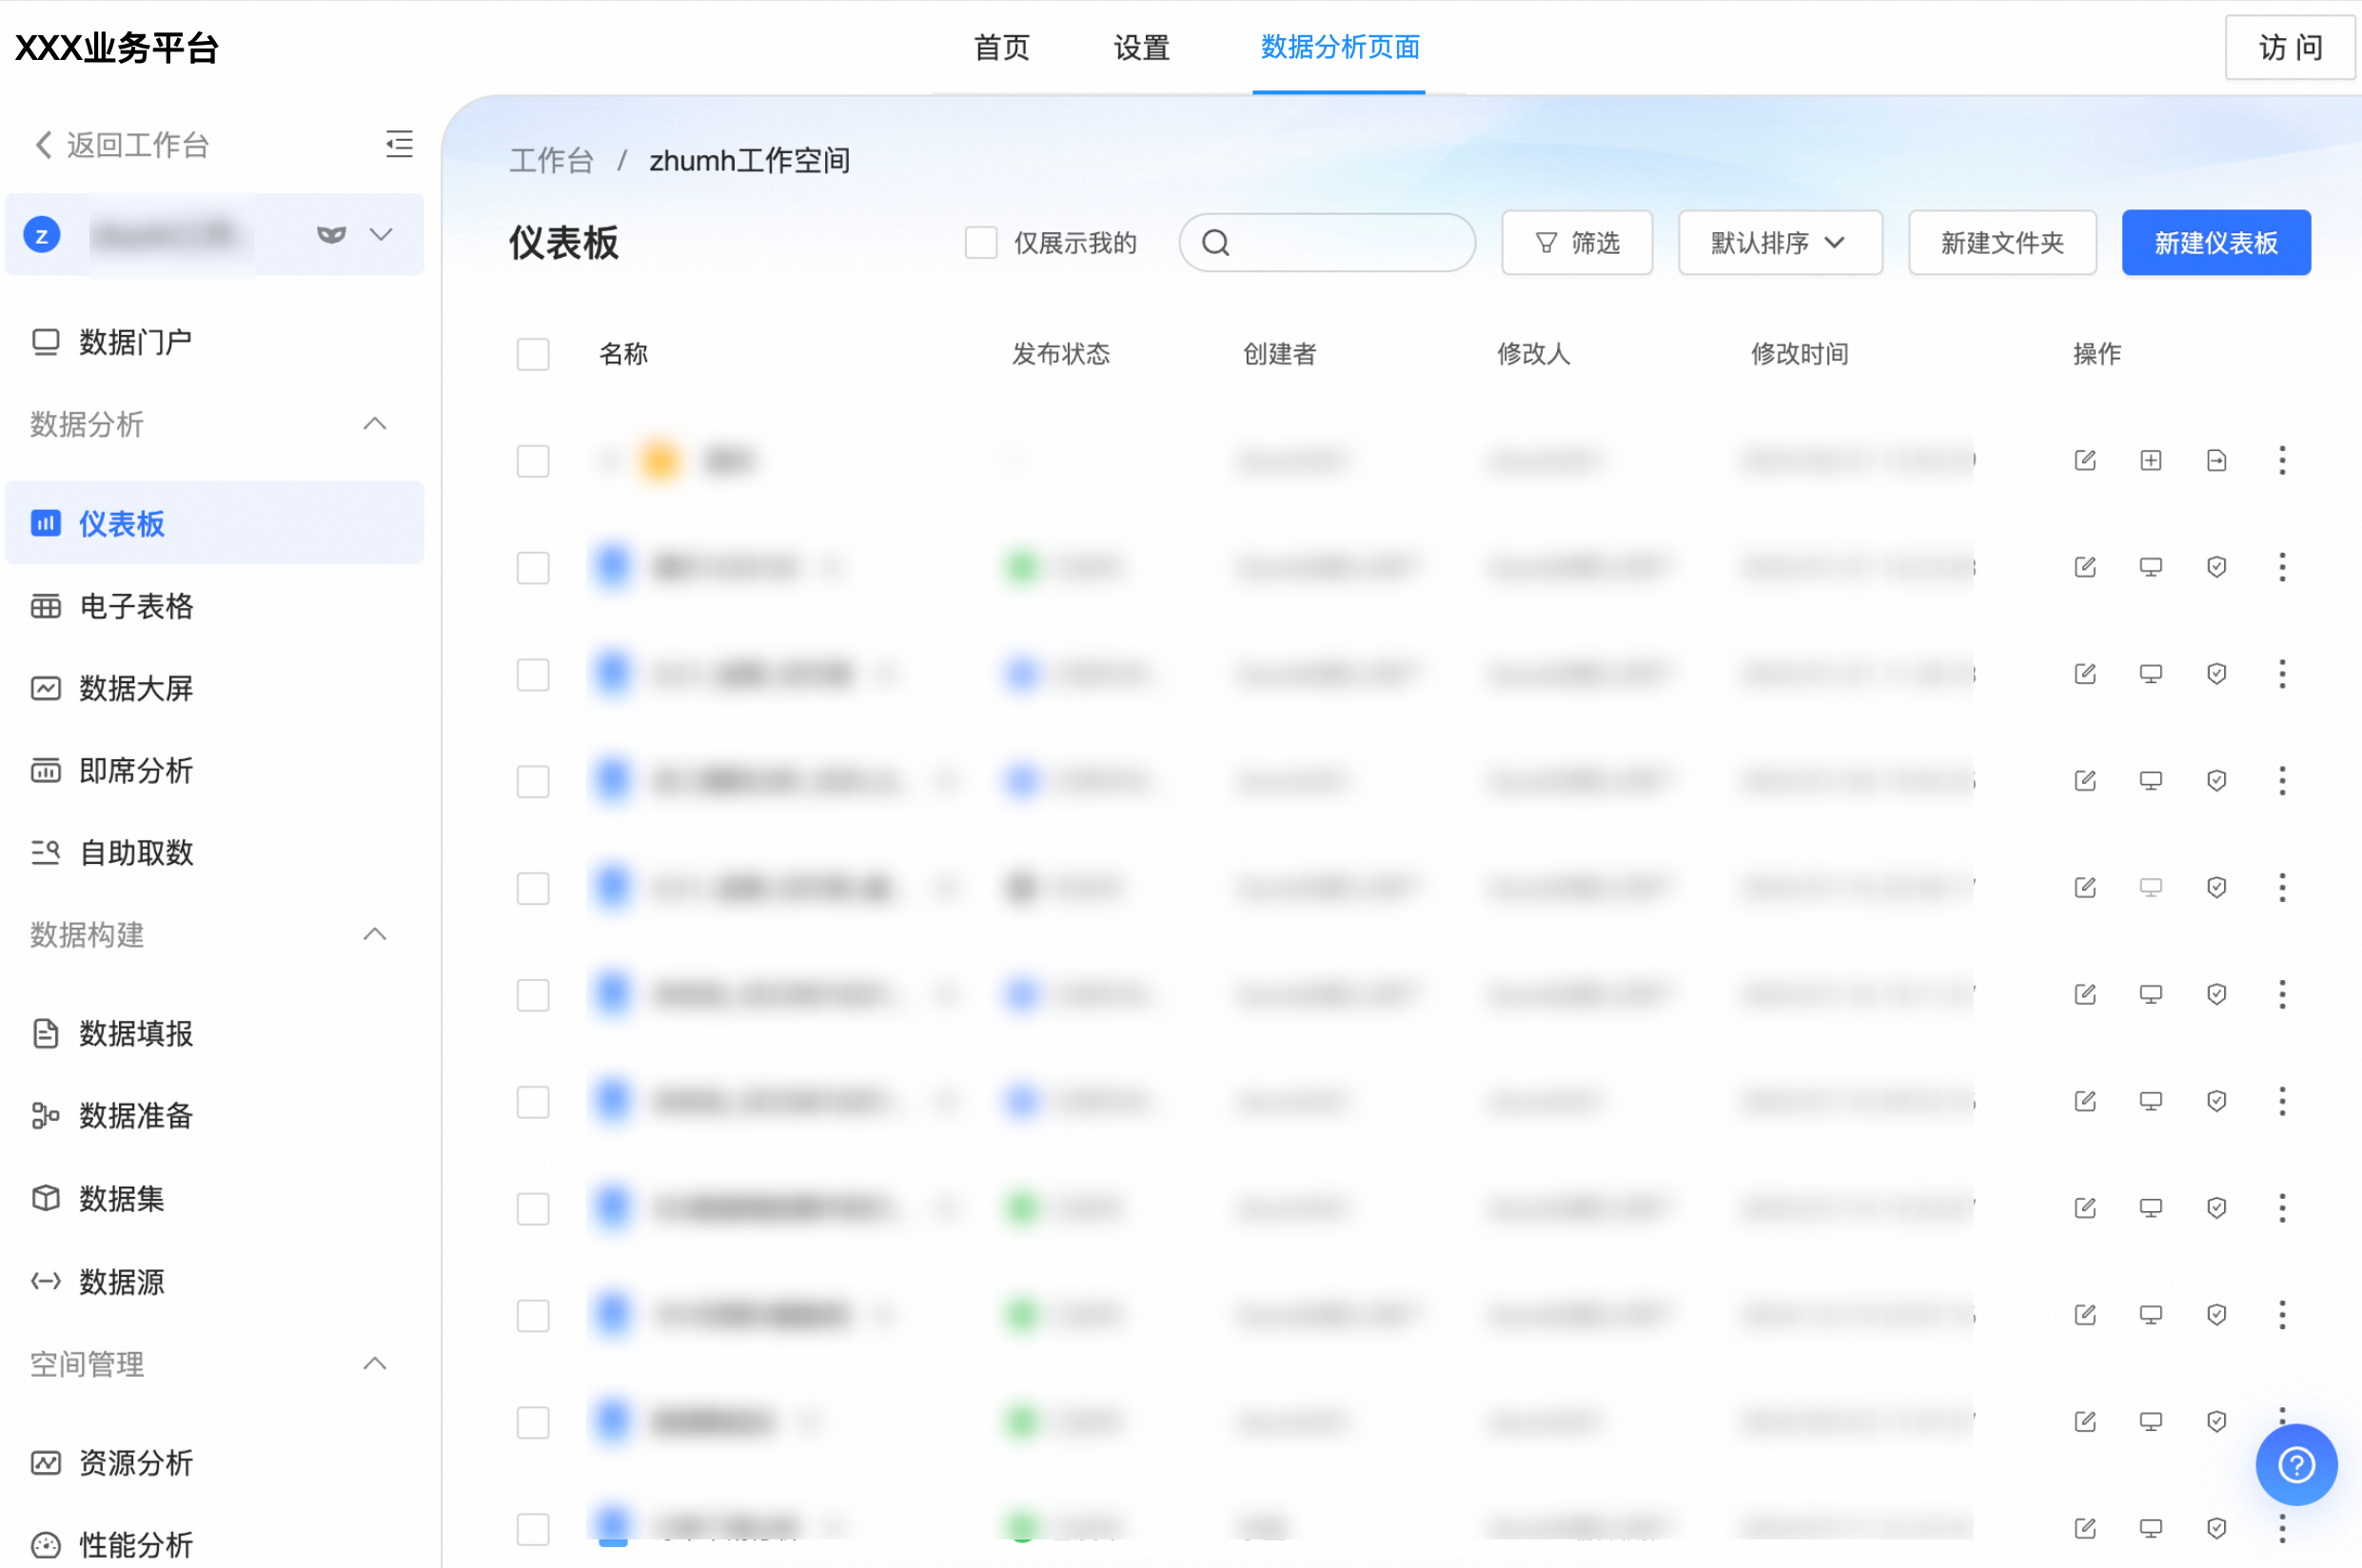Collapse the 数据分析 sidebar section
This screenshot has height=1568, width=2362.
click(x=375, y=424)
